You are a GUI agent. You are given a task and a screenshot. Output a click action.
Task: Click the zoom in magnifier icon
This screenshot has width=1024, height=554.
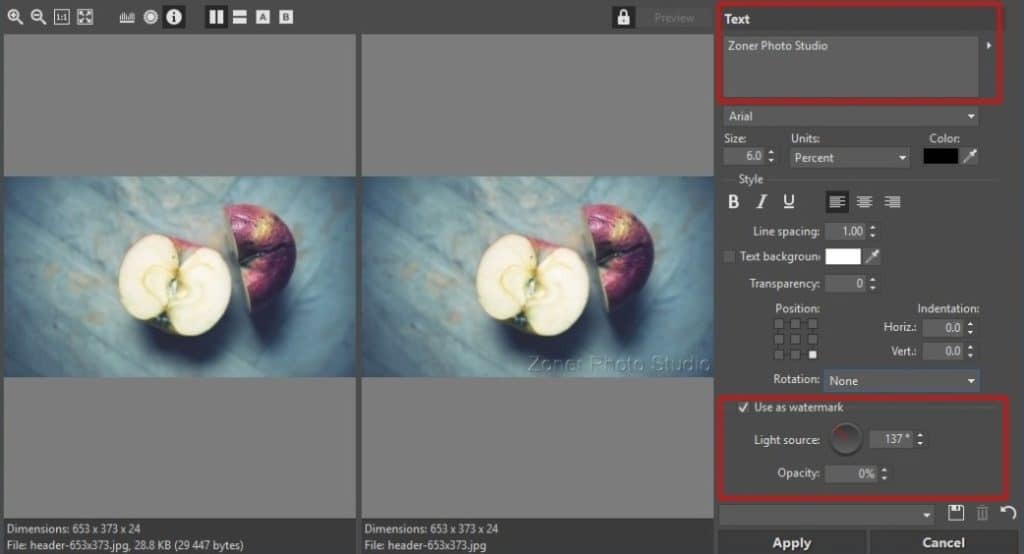point(15,17)
